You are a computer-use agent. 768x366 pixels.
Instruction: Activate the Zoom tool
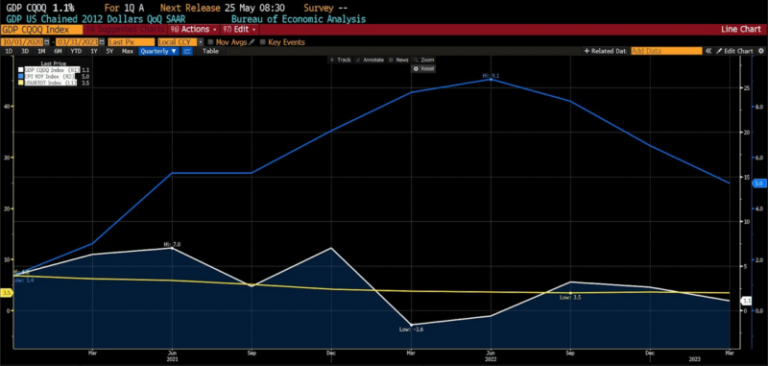424,60
